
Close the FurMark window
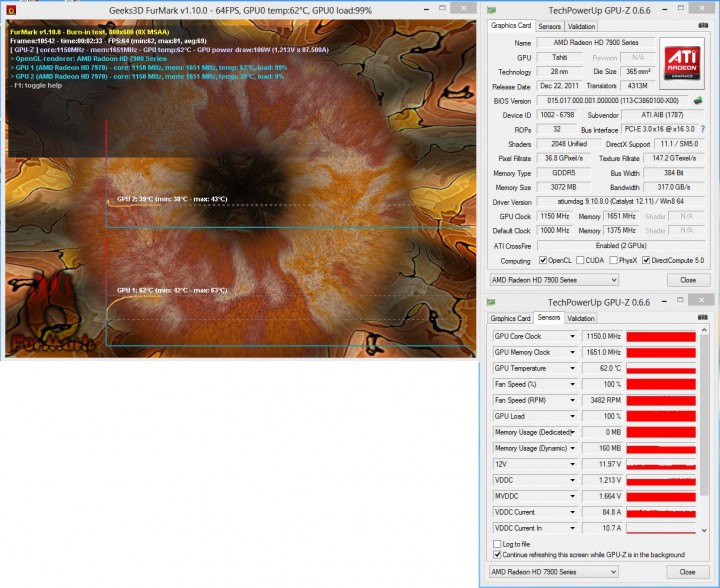(463, 8)
